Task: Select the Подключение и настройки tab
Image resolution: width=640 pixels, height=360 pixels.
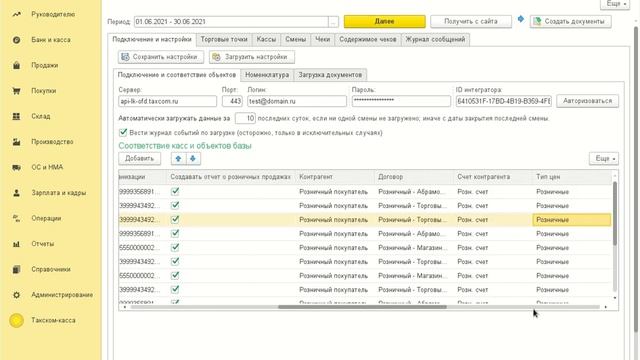Action: [x=152, y=40]
